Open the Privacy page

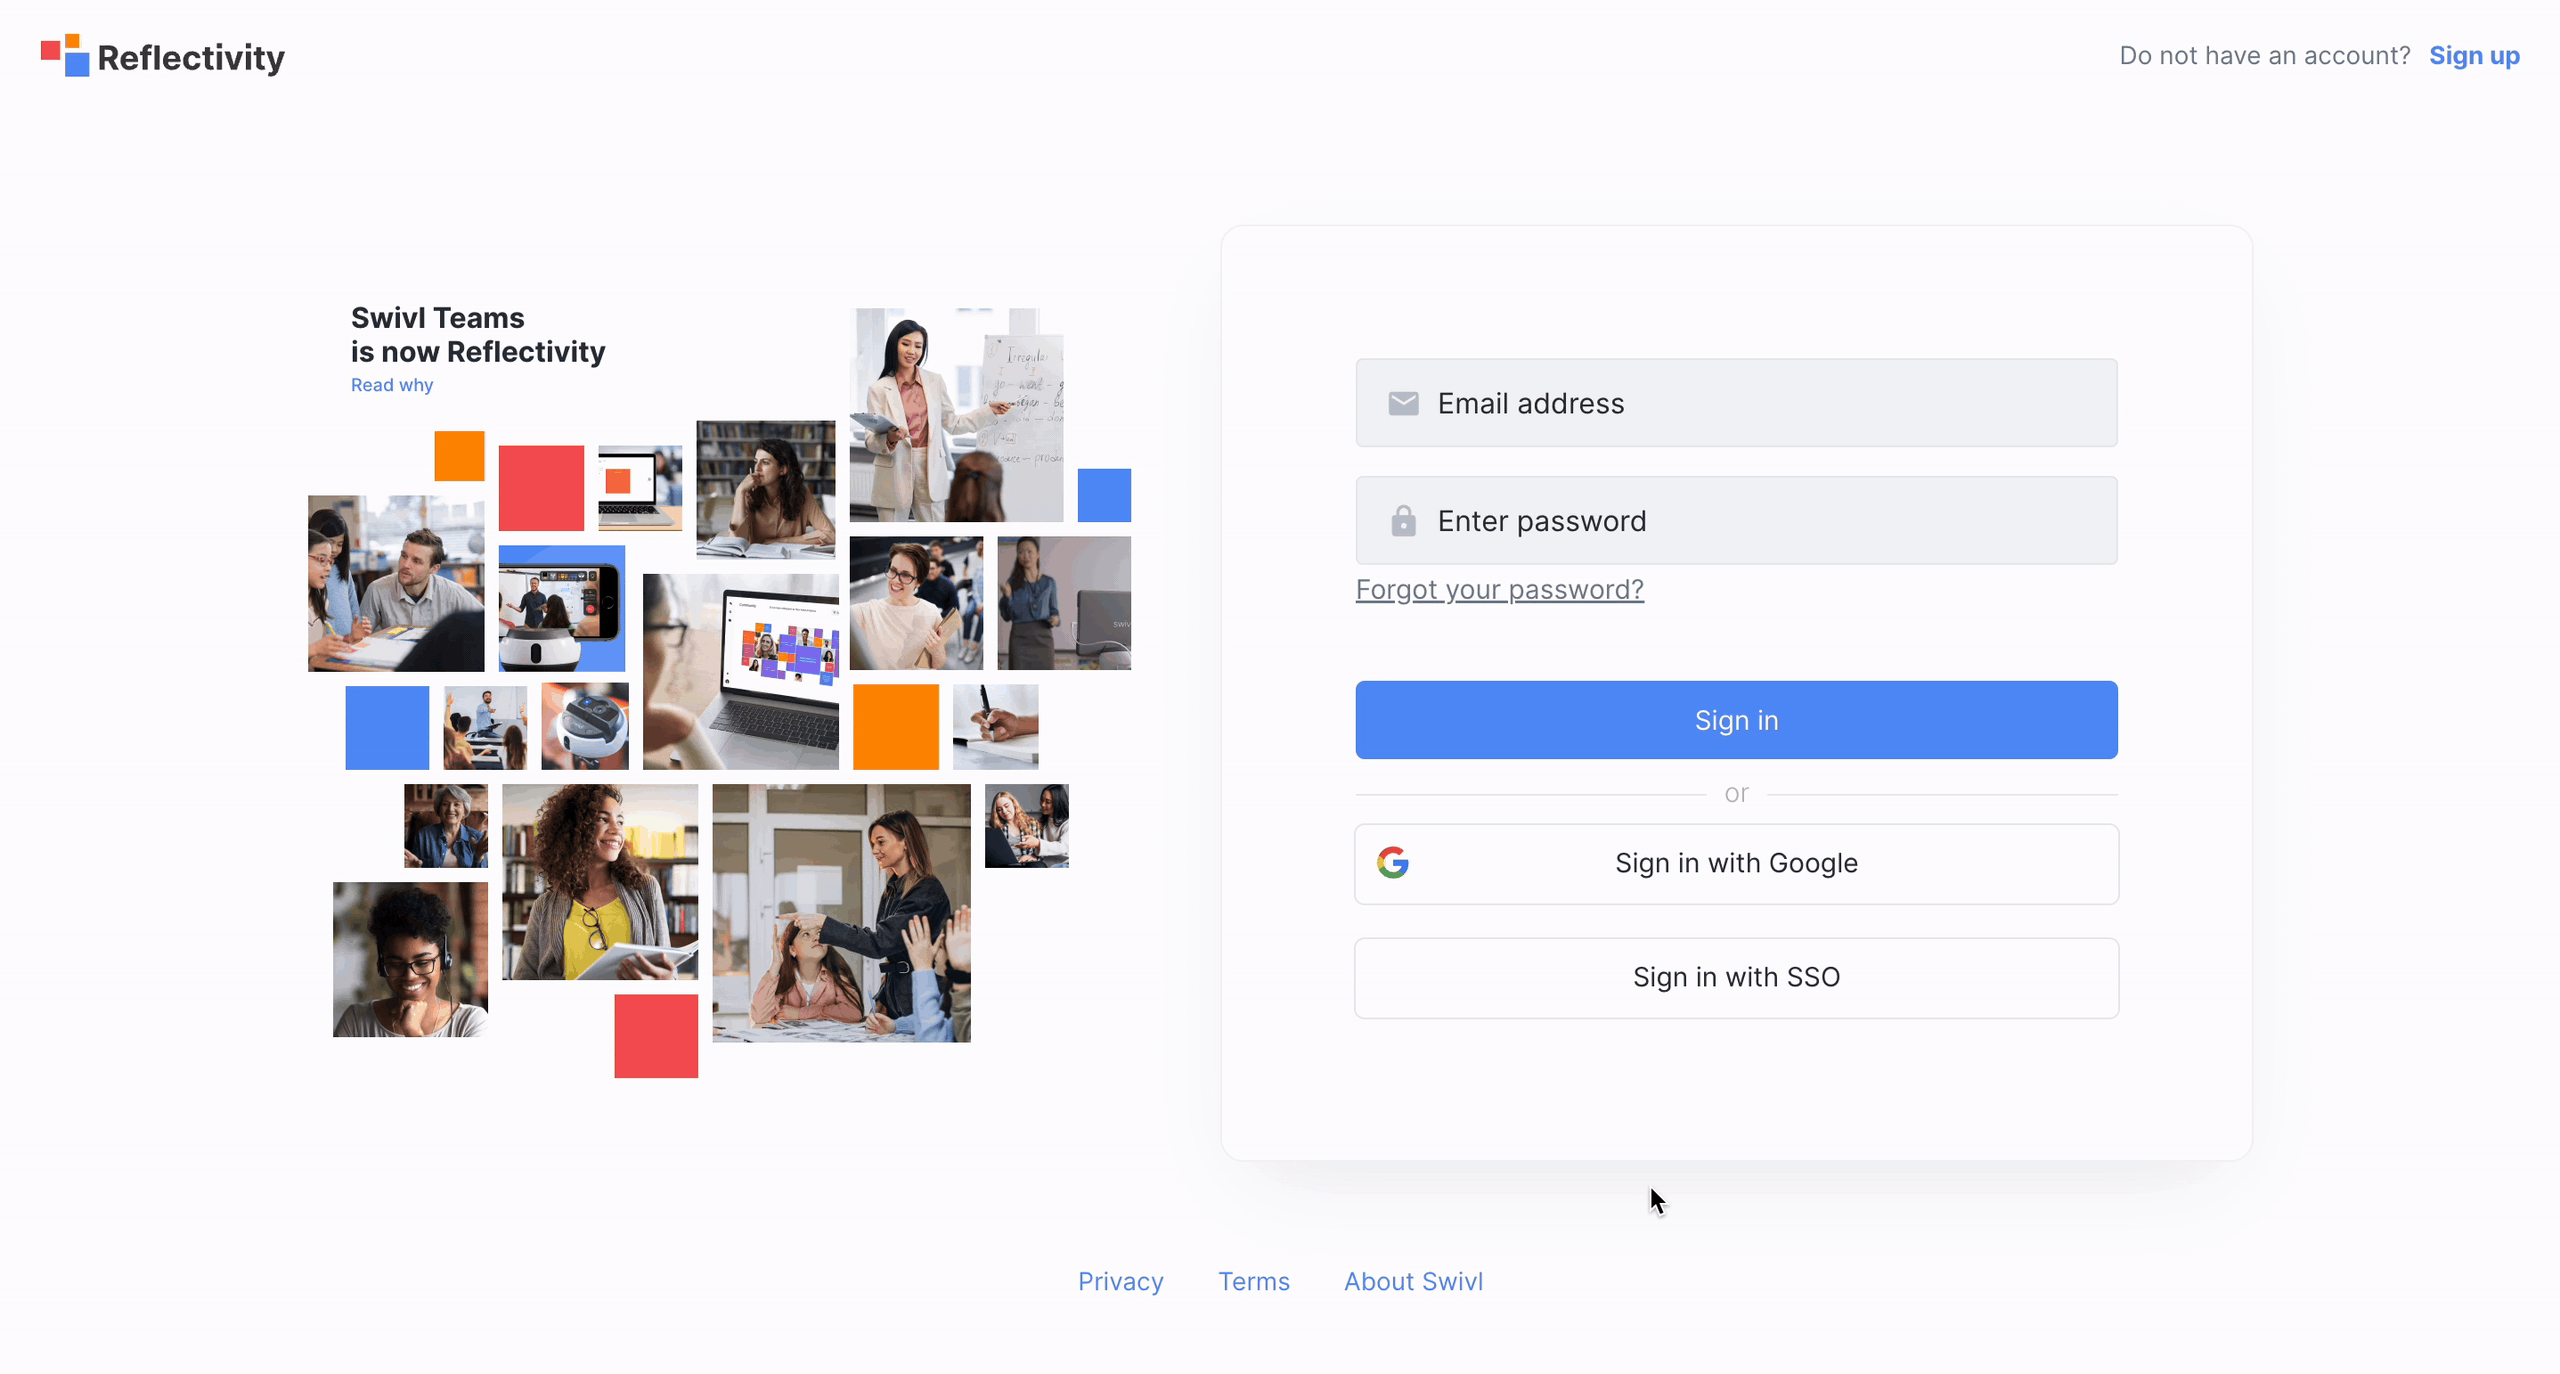pyautogui.click(x=1123, y=1281)
